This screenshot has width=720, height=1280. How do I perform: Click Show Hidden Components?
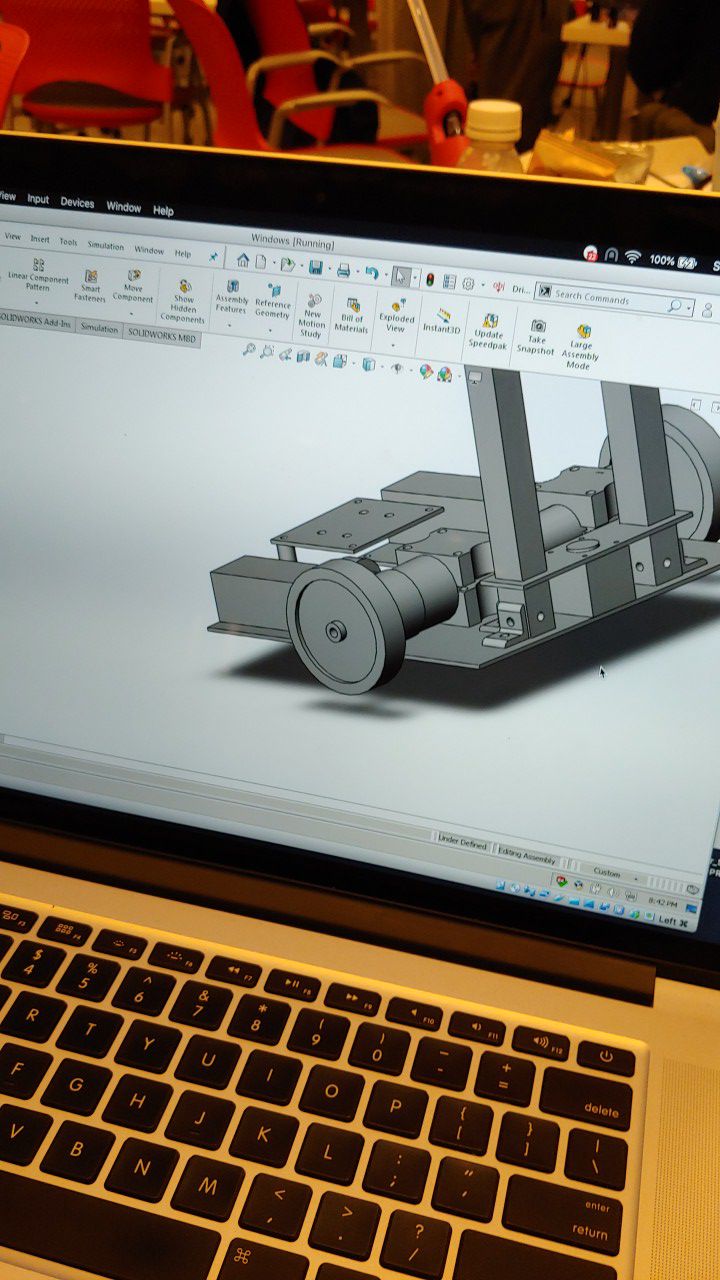click(x=183, y=300)
